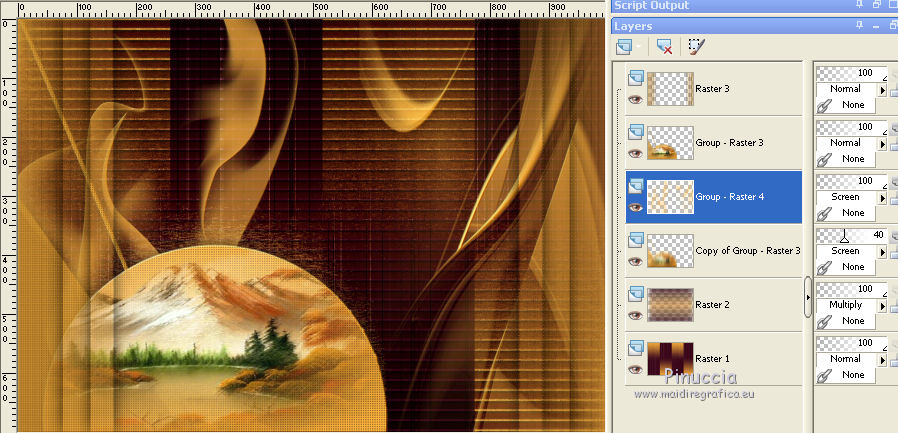Collapse layers pane using splitter arrow handle
Image resolution: width=898 pixels, height=433 pixels.
click(808, 297)
